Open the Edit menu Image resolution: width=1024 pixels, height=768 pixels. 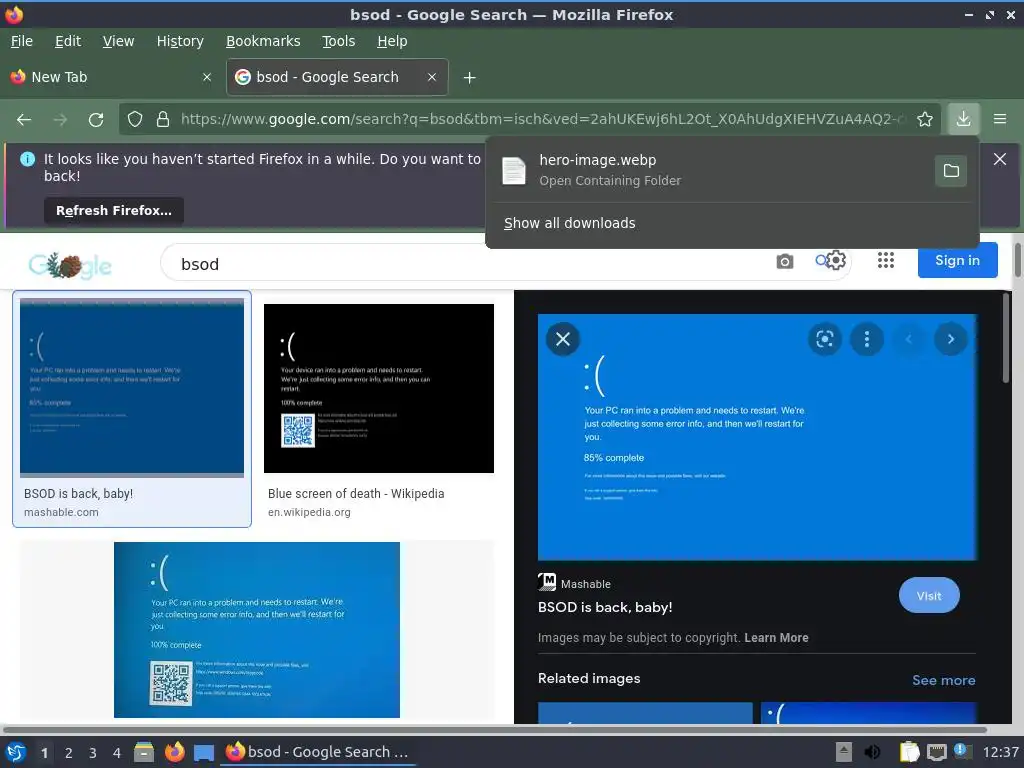coord(68,41)
